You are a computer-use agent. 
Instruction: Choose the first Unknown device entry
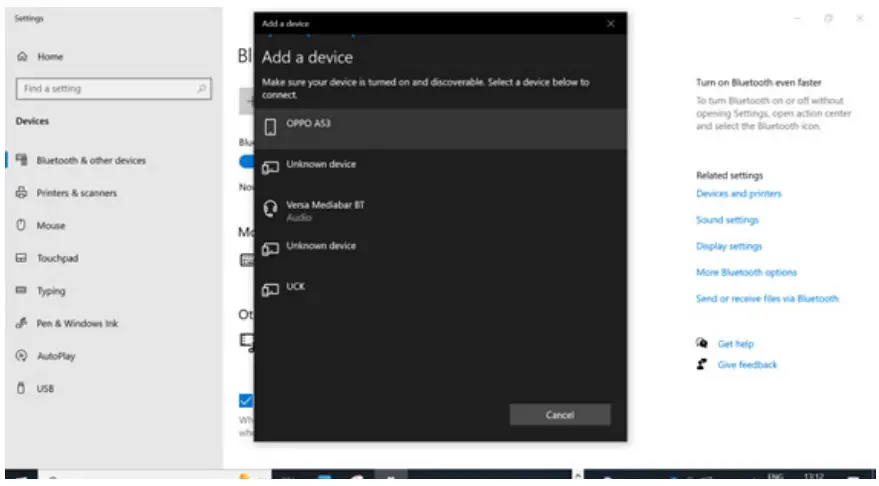(x=440, y=169)
